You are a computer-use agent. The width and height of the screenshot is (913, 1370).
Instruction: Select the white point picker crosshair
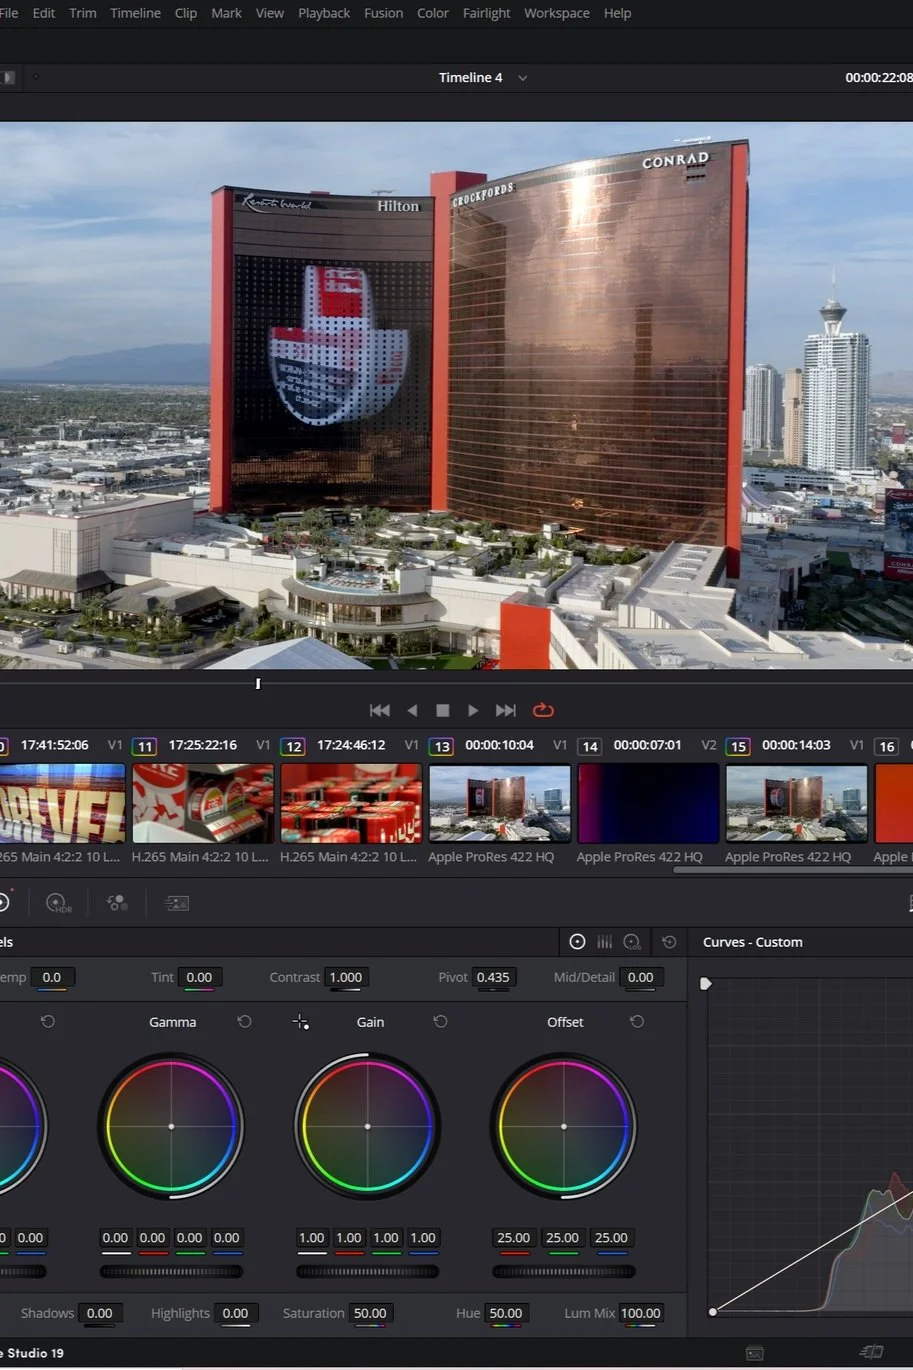coord(300,1022)
